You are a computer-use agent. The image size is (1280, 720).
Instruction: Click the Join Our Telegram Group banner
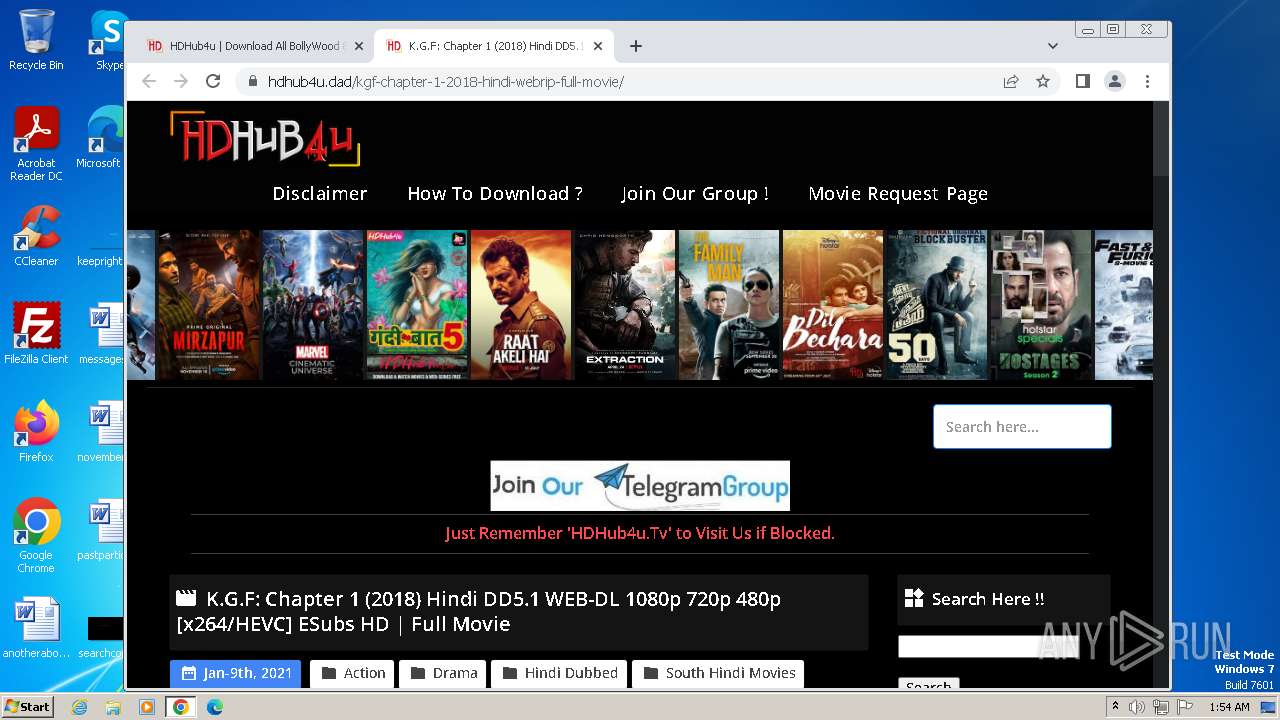[640, 486]
